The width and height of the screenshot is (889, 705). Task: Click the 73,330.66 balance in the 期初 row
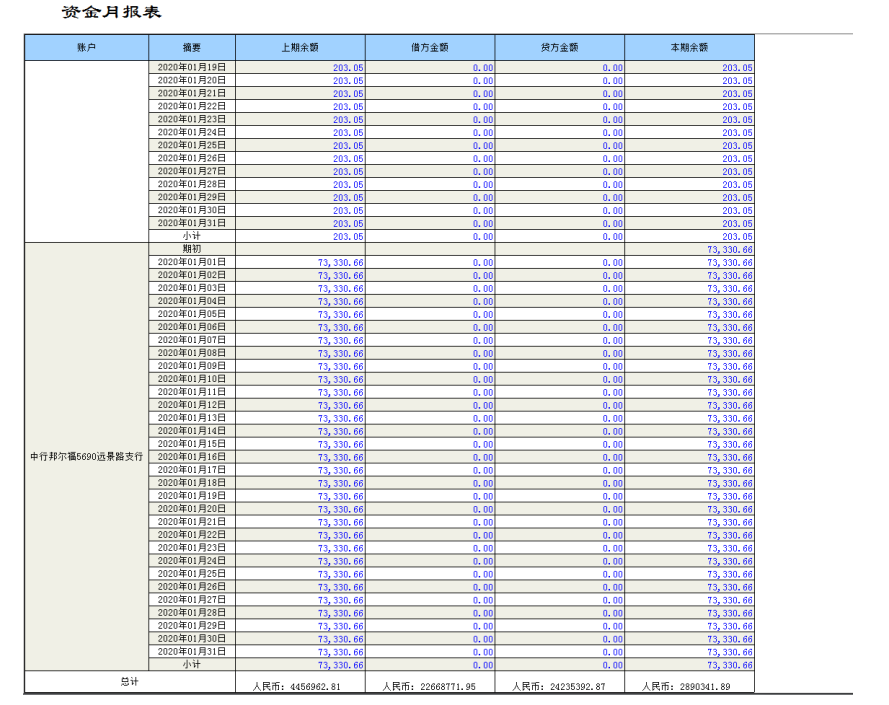pos(730,250)
